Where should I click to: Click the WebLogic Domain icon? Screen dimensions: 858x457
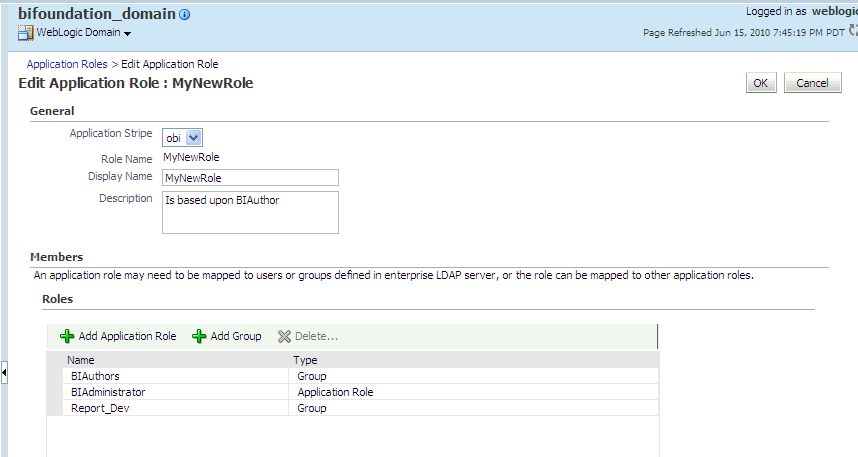[x=25, y=33]
